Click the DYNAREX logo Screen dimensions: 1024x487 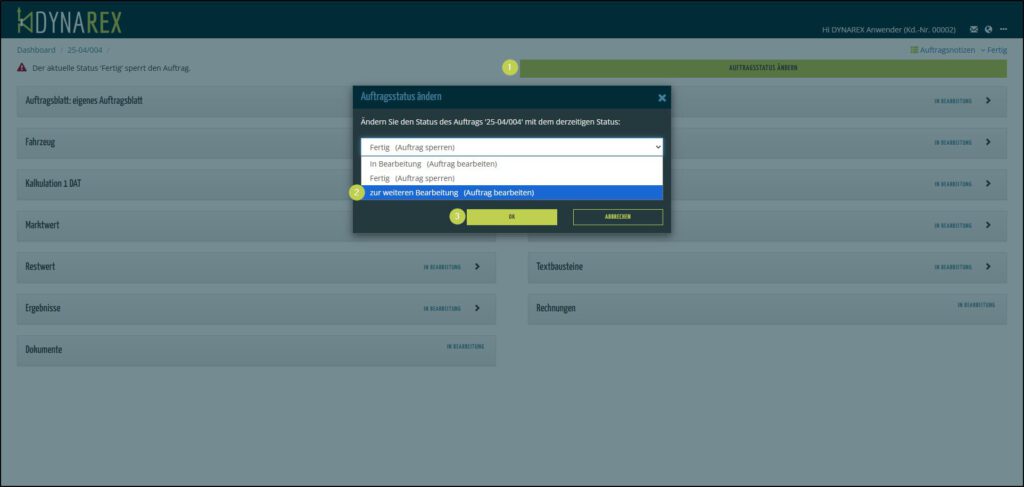[x=69, y=20]
